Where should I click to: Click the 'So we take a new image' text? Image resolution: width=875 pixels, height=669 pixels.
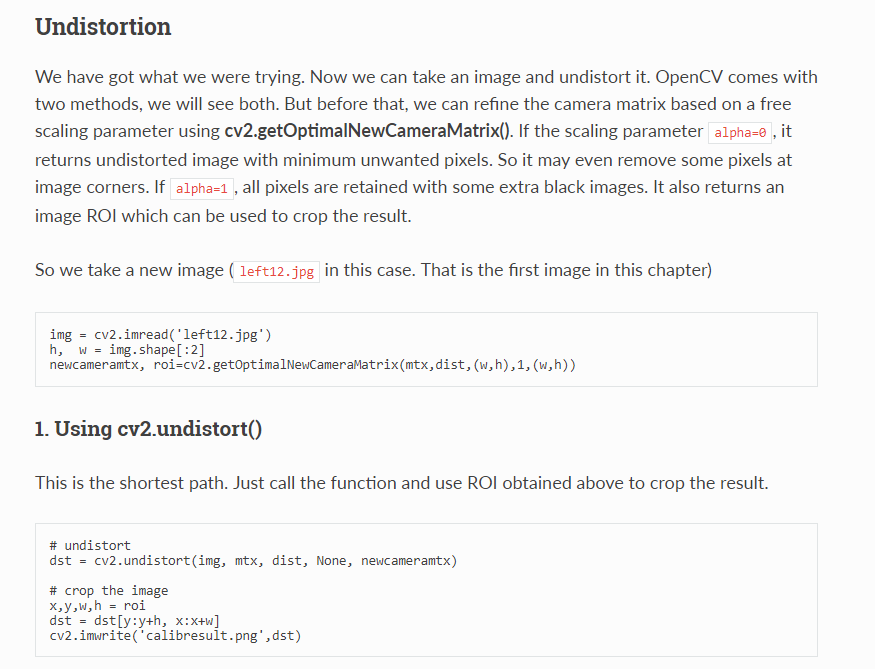click(x=129, y=271)
